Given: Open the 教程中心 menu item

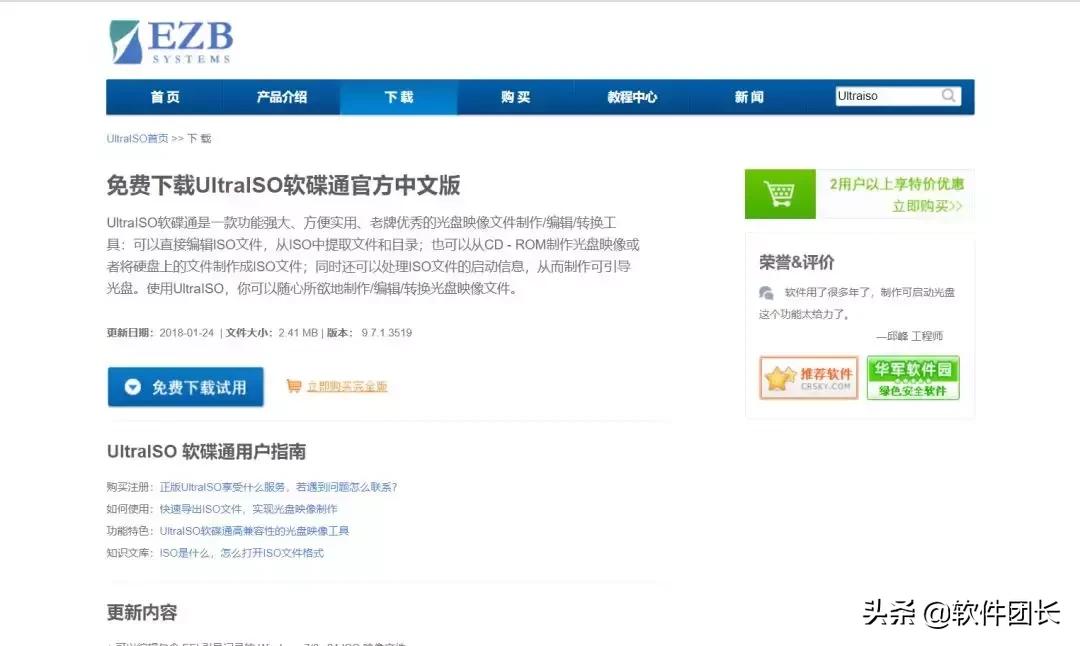Looking at the screenshot, I should click(632, 97).
